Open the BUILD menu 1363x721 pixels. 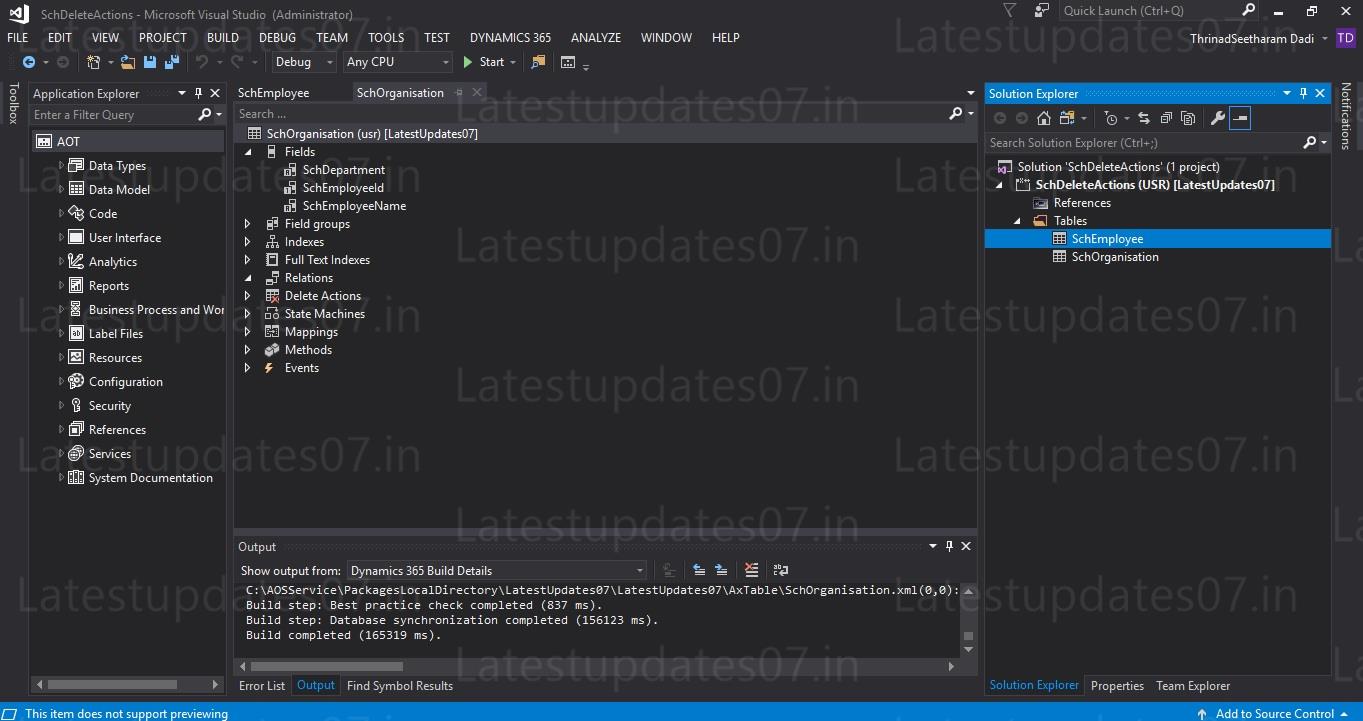(223, 37)
